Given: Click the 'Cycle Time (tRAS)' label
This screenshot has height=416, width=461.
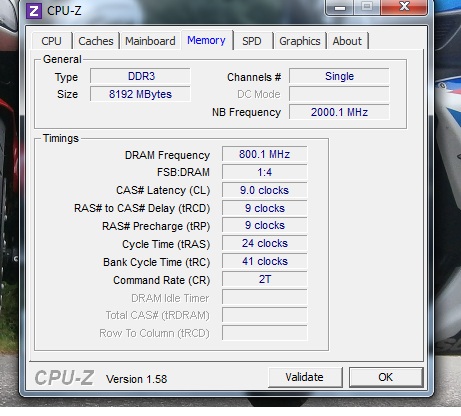Looking at the screenshot, I should point(166,244).
